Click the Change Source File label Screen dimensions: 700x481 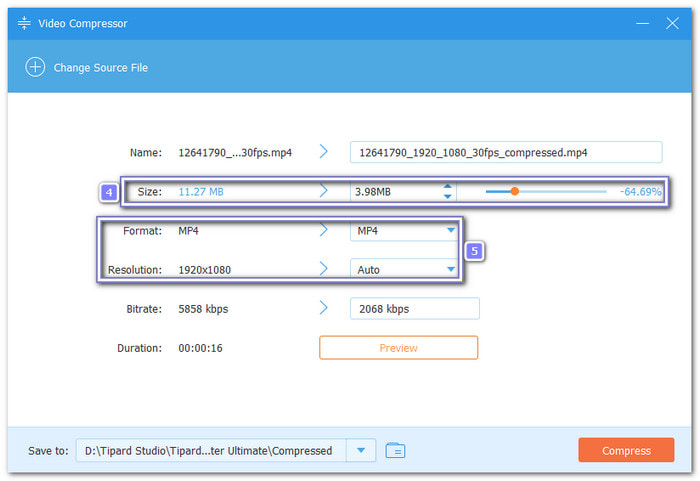tap(101, 67)
